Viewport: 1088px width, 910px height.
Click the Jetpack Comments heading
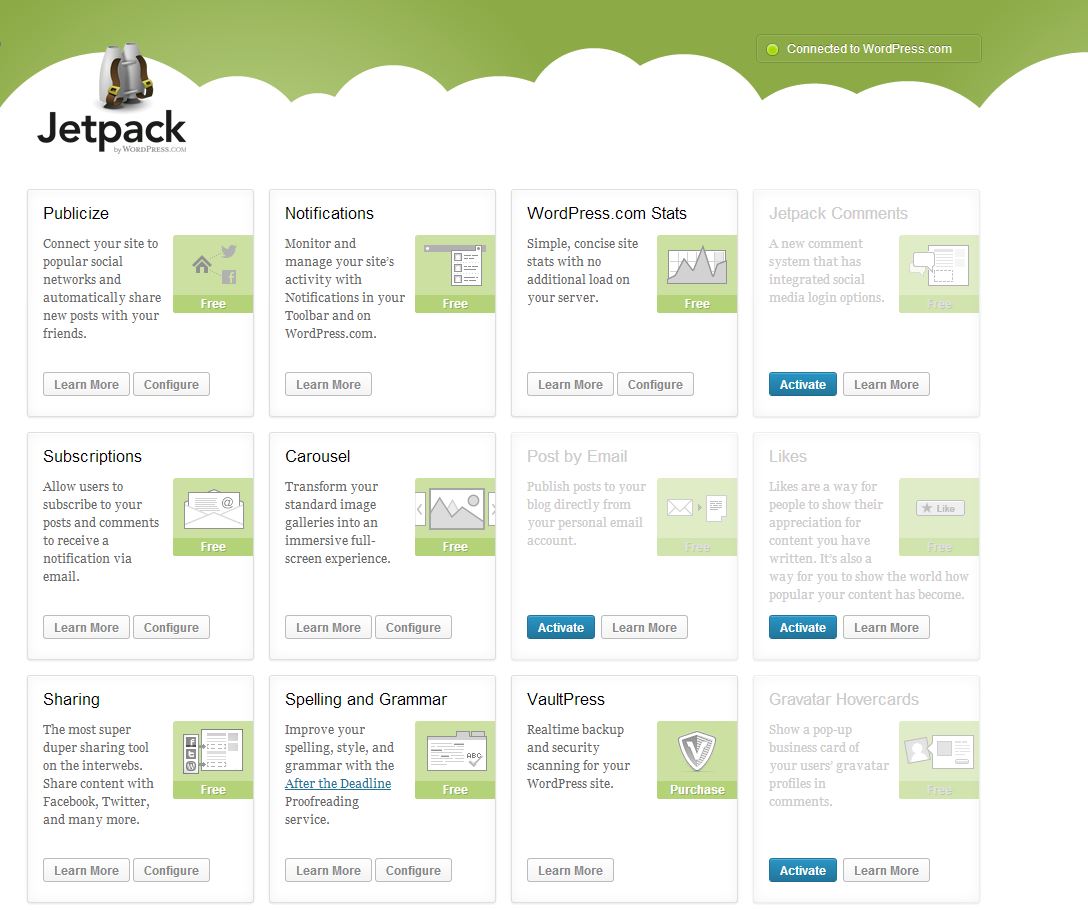click(838, 214)
